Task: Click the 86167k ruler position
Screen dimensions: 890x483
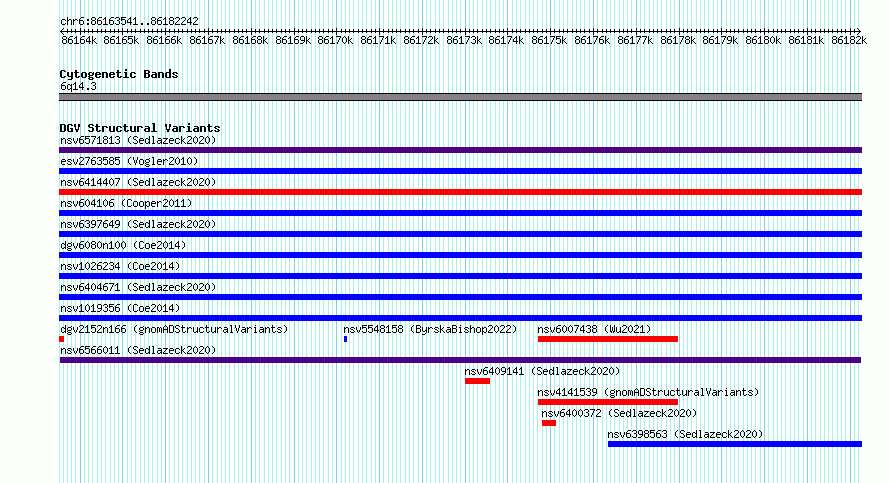Action: [207, 40]
